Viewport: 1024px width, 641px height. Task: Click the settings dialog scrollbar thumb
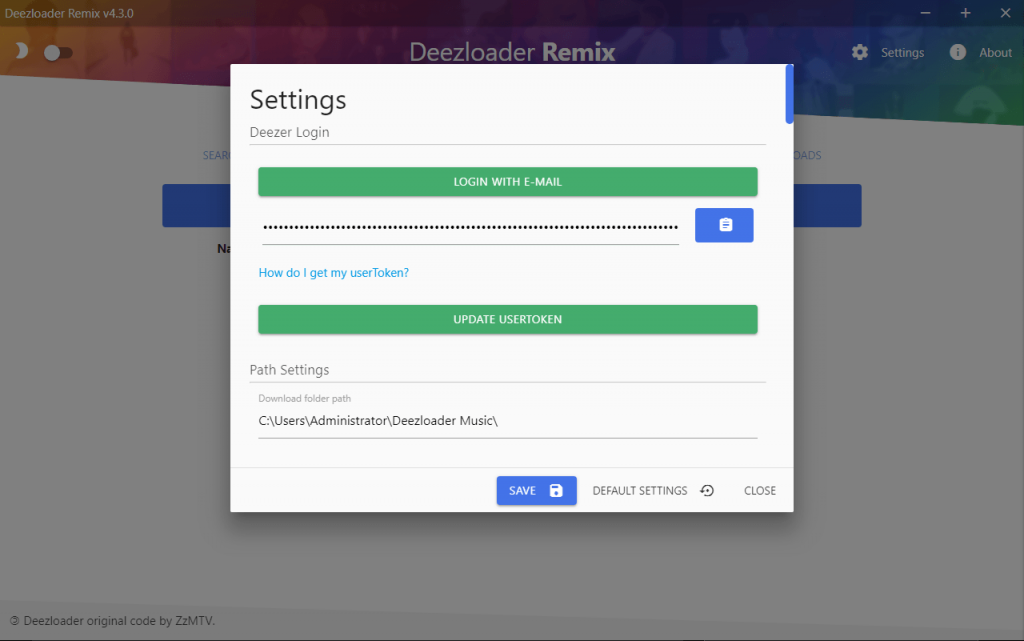789,94
